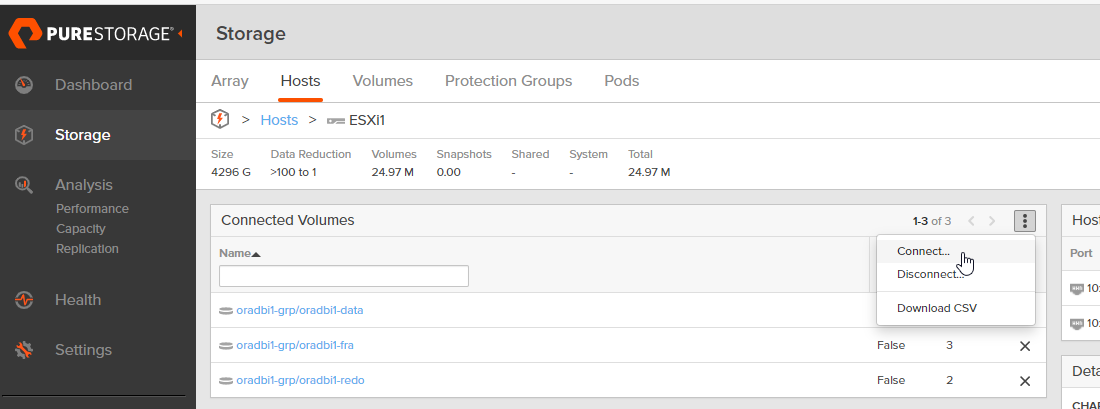Image resolution: width=1100 pixels, height=409 pixels.
Task: Go to previous page of Connected Volumes
Action: click(x=972, y=221)
